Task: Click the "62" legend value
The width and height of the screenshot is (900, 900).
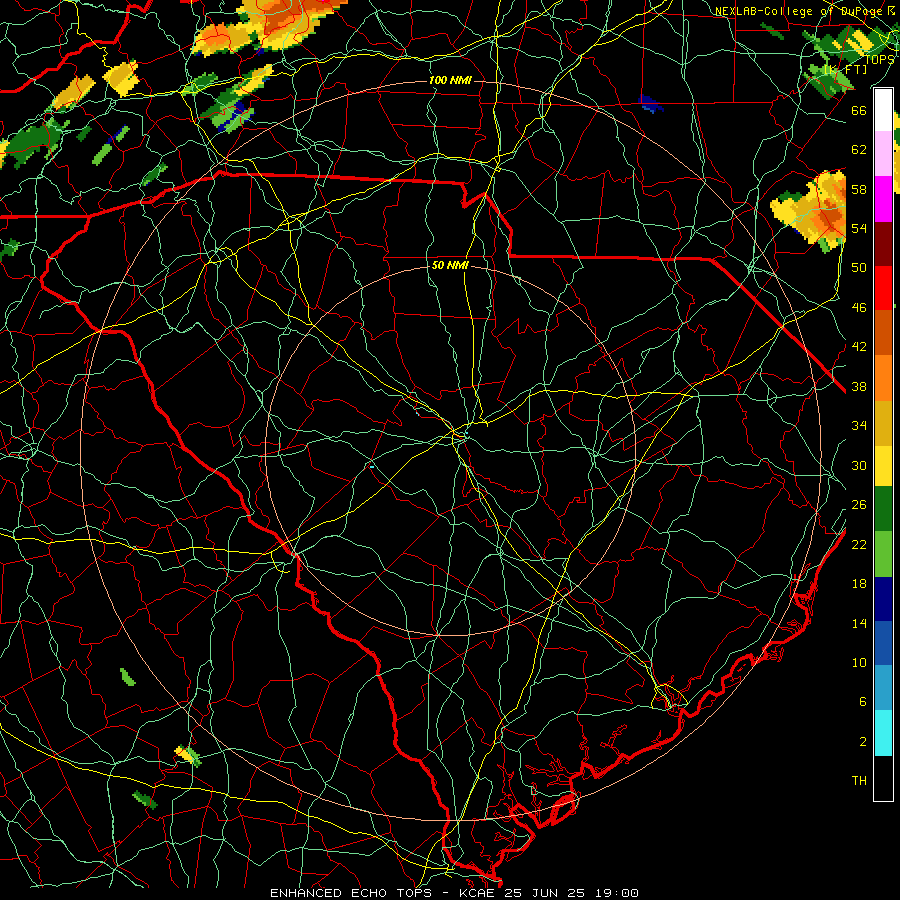Action: 859,149
